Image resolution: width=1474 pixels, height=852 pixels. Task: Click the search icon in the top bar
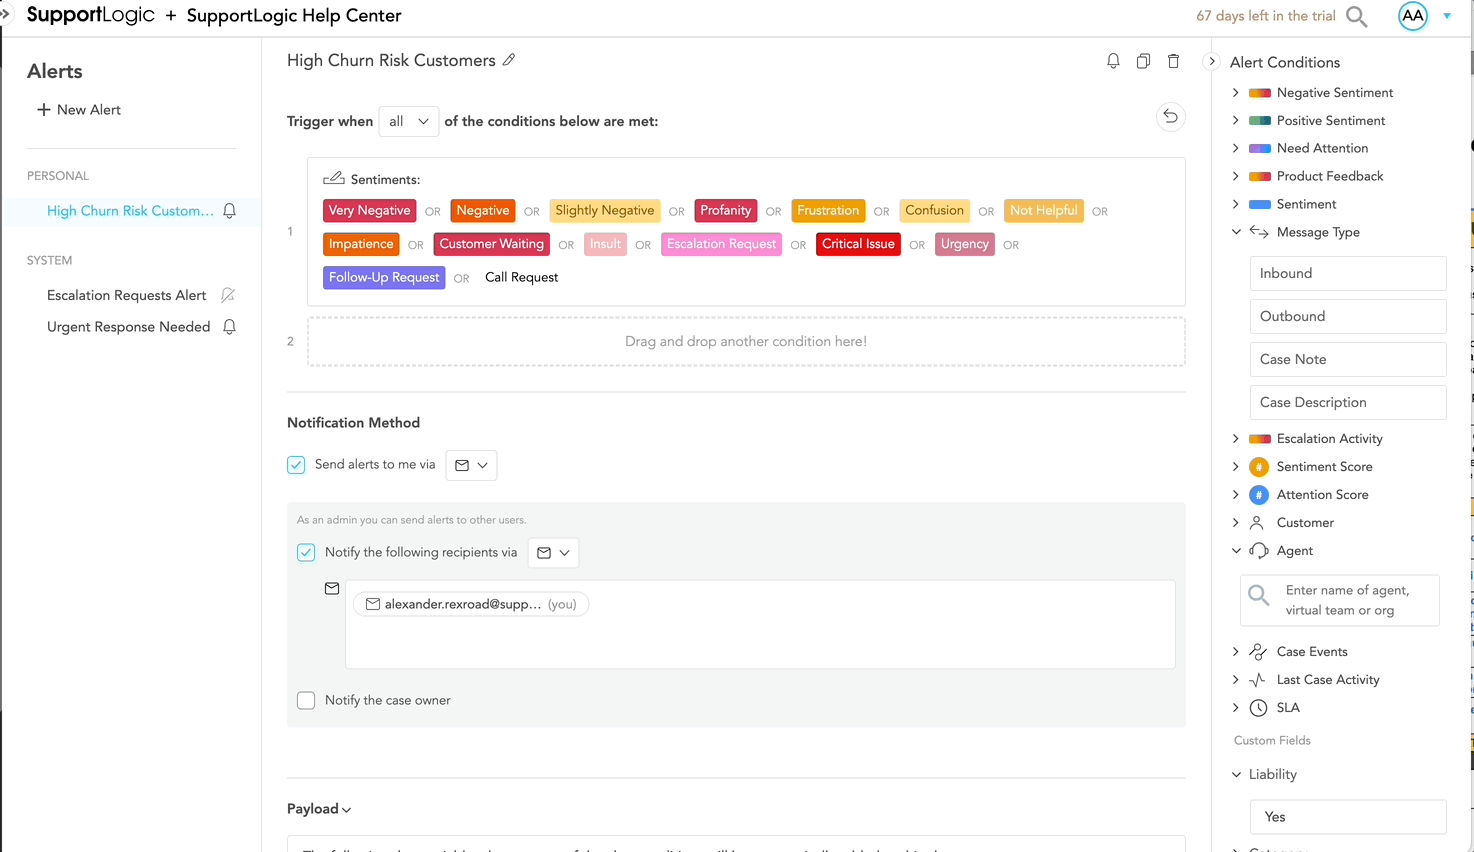pos(1356,16)
